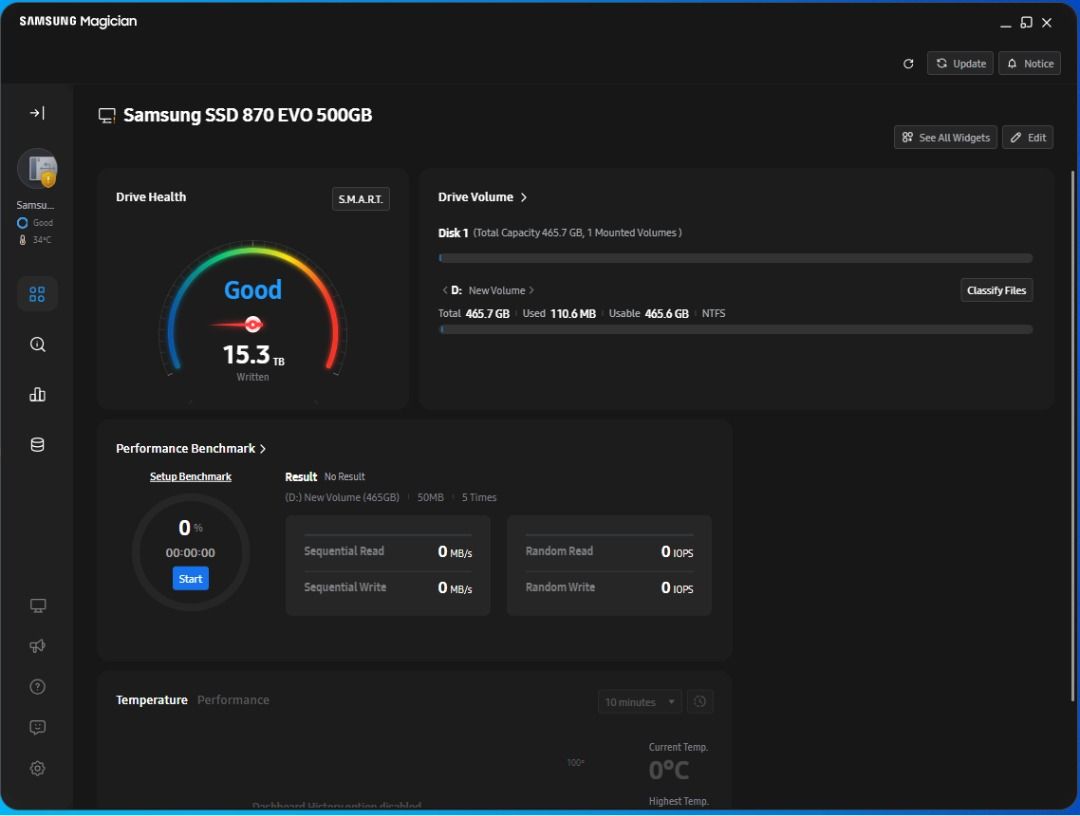Click the Sequential Read result row
Viewport: 1080px width, 816px height.
tap(388, 552)
